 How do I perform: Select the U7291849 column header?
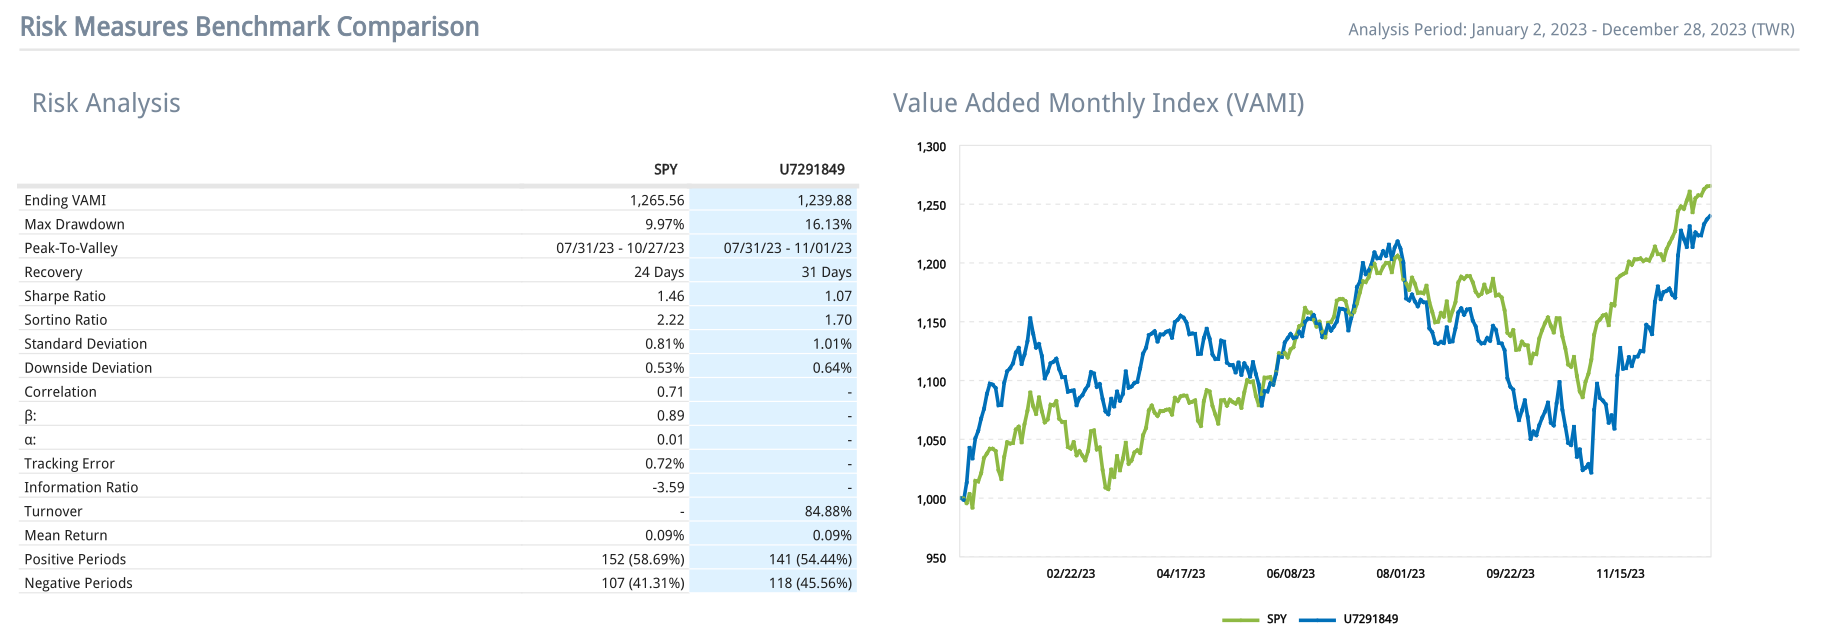point(811,170)
